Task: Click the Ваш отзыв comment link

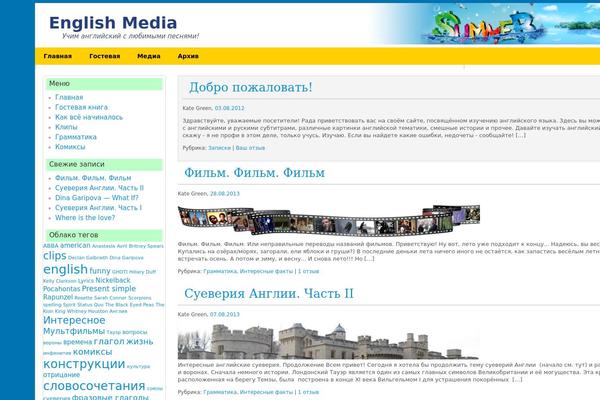Action: 250,148
